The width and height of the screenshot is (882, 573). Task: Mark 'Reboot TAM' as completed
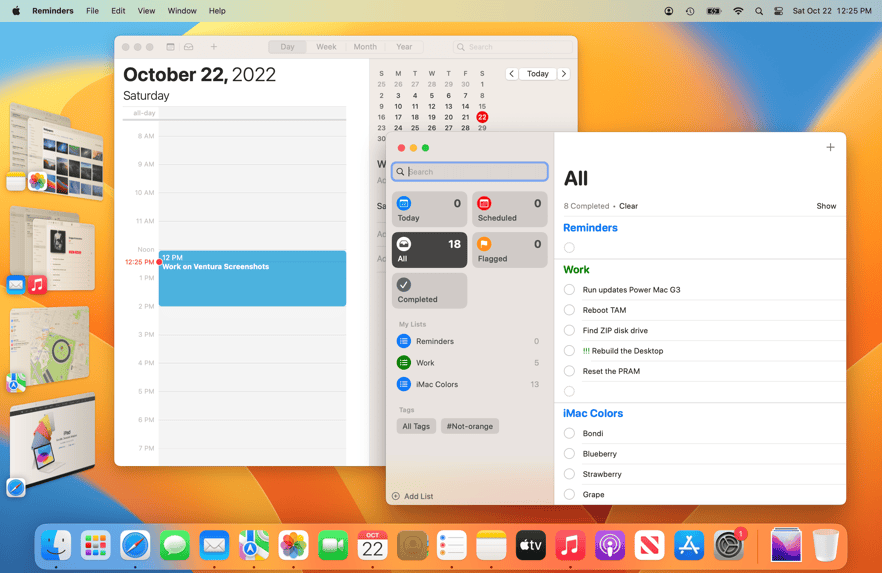(x=569, y=310)
